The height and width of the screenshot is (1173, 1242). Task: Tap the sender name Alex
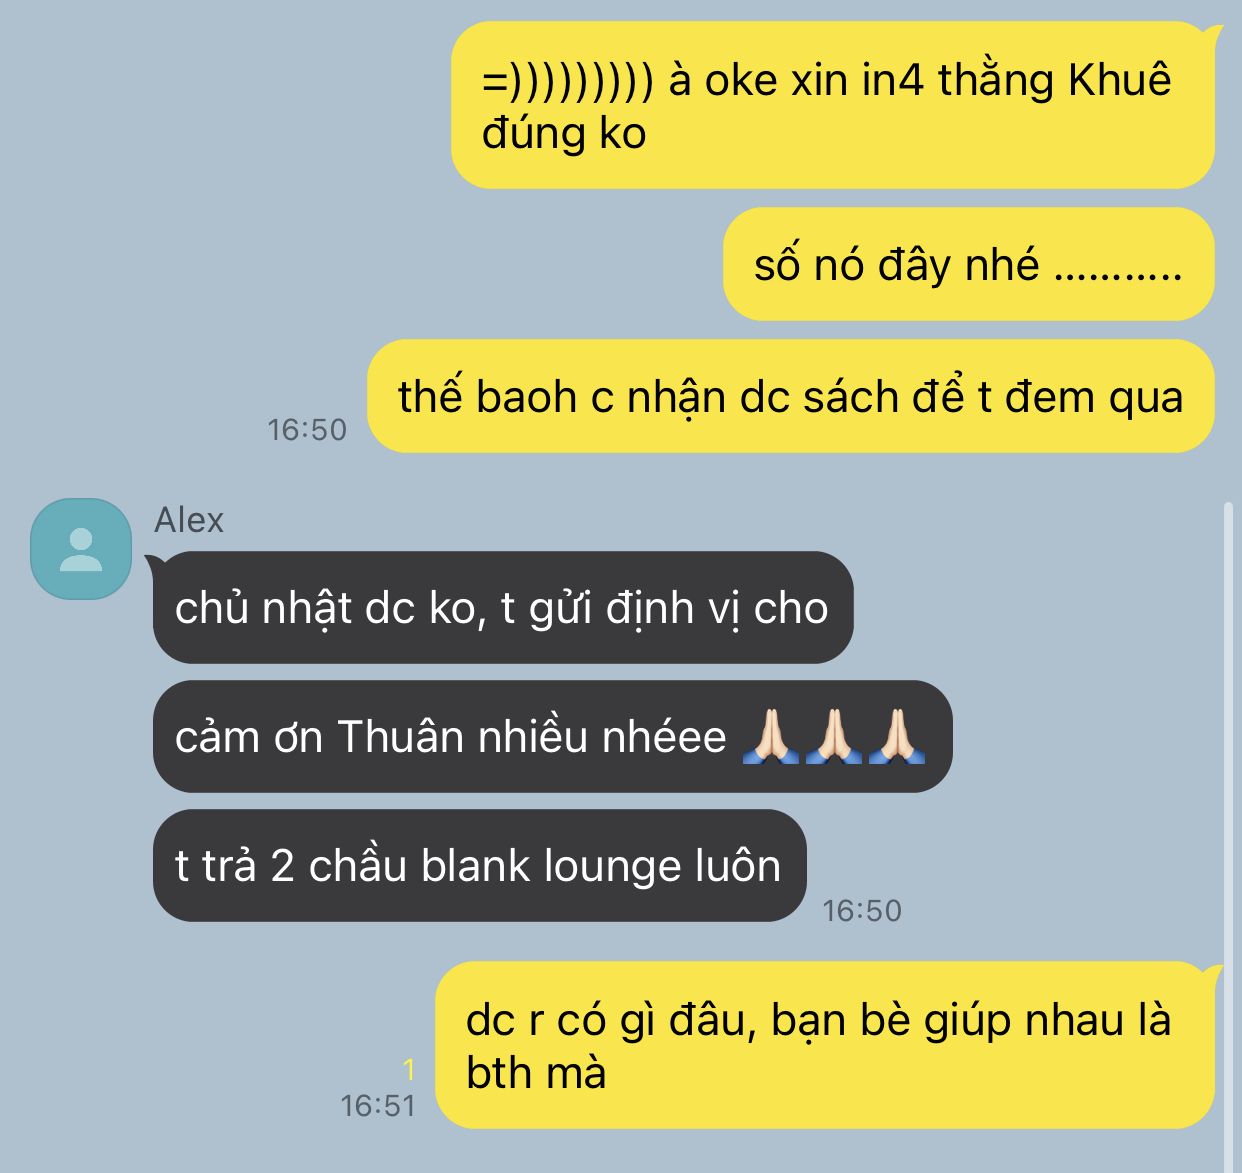189,520
